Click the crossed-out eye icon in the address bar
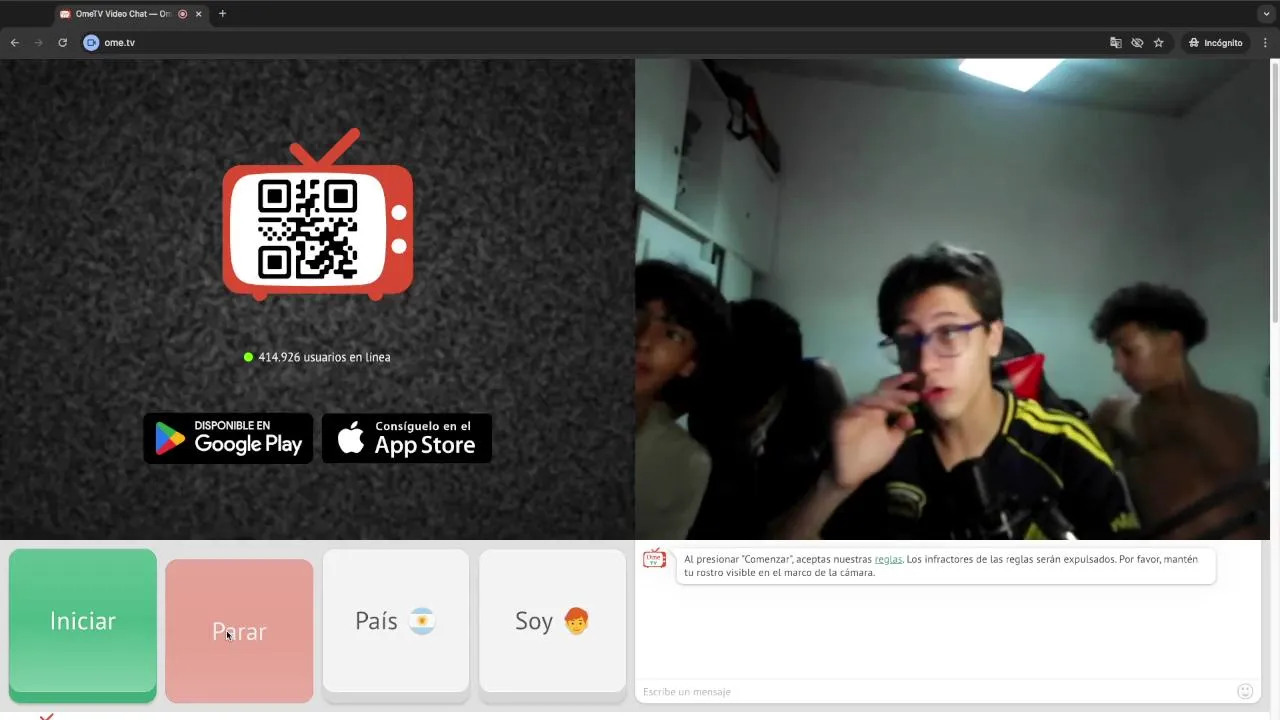Viewport: 1280px width, 720px height. (x=1137, y=43)
